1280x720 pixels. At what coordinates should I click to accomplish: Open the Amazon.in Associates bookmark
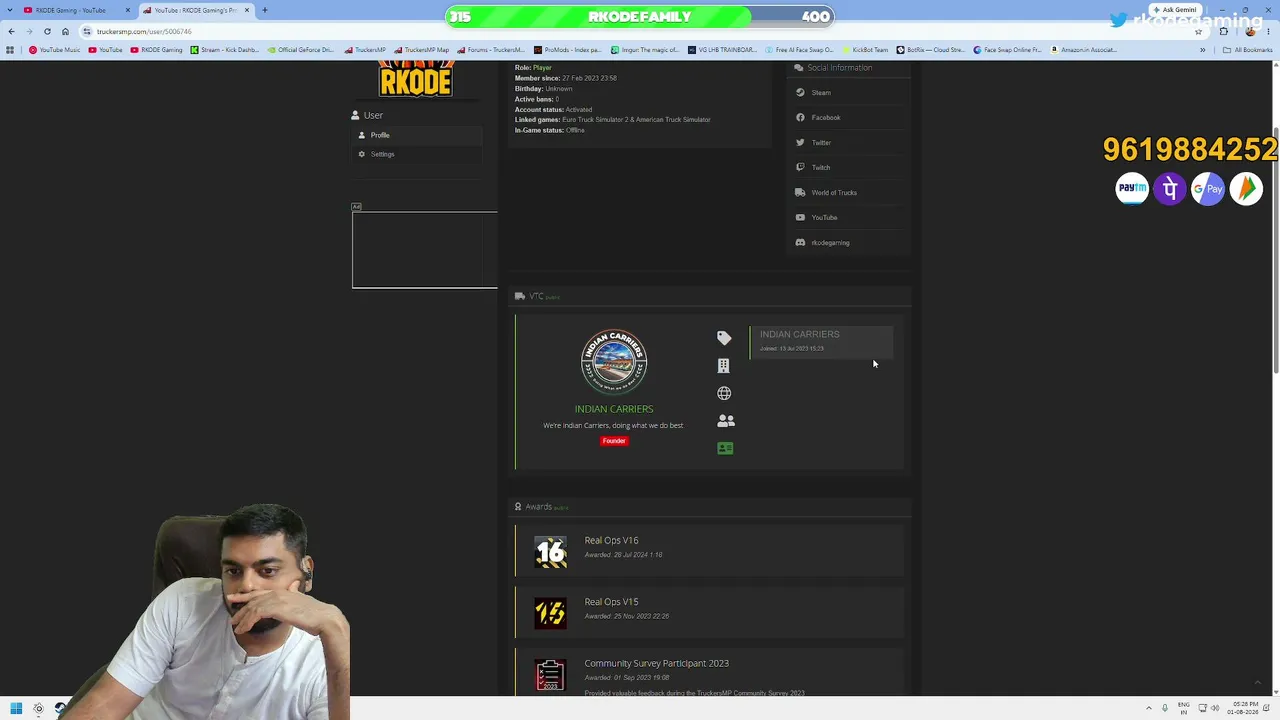1084,50
